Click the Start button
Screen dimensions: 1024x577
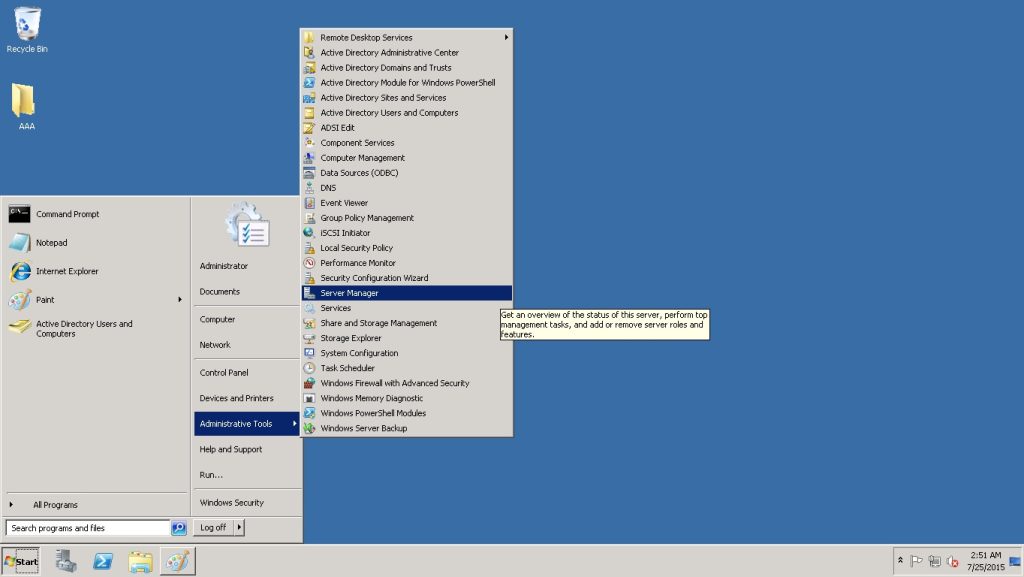tap(21, 562)
